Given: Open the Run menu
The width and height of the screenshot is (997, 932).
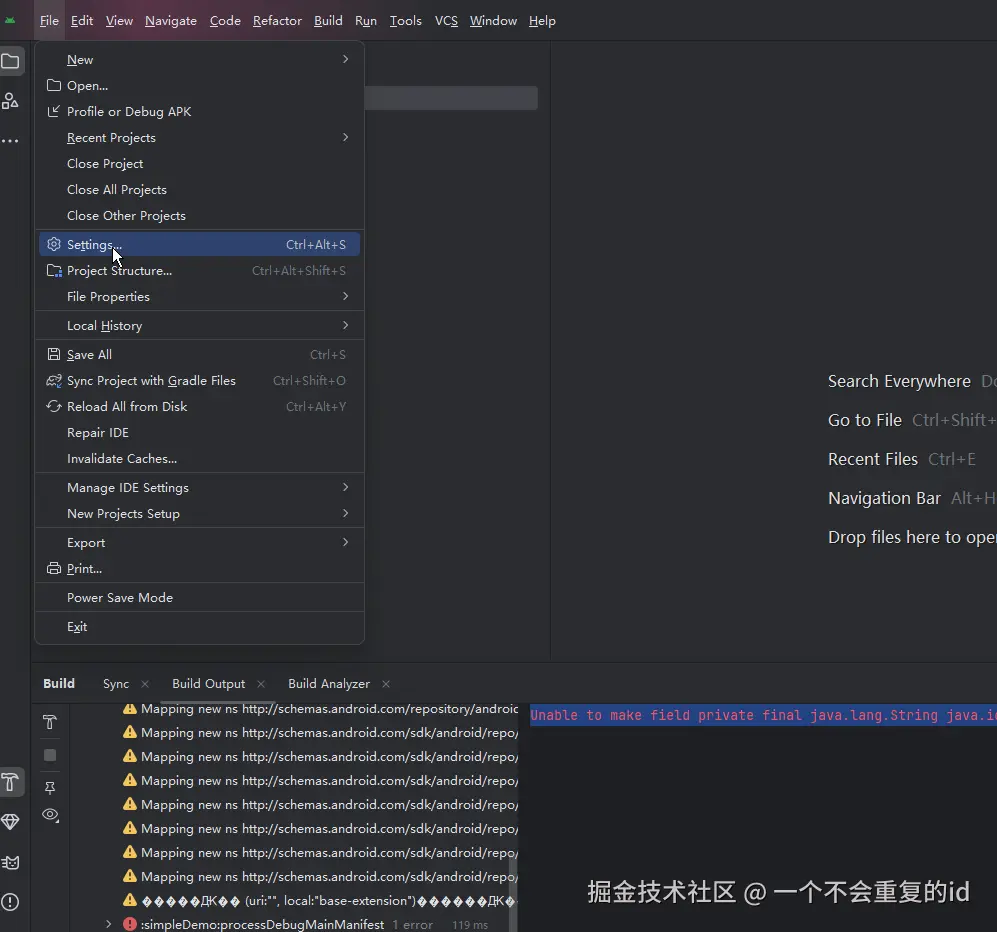Looking at the screenshot, I should [x=366, y=21].
